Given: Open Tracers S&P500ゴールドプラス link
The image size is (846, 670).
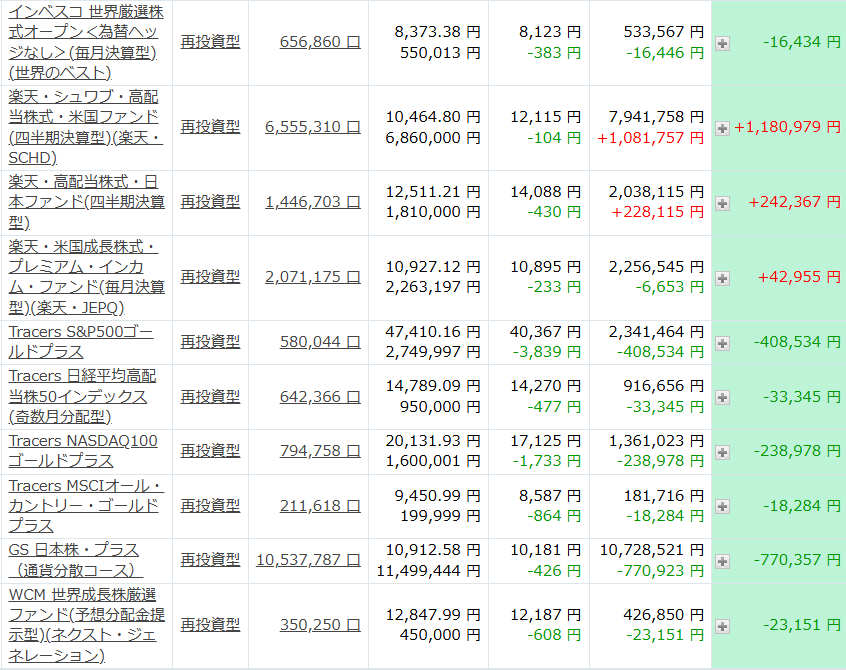Looking at the screenshot, I should (x=81, y=341).
